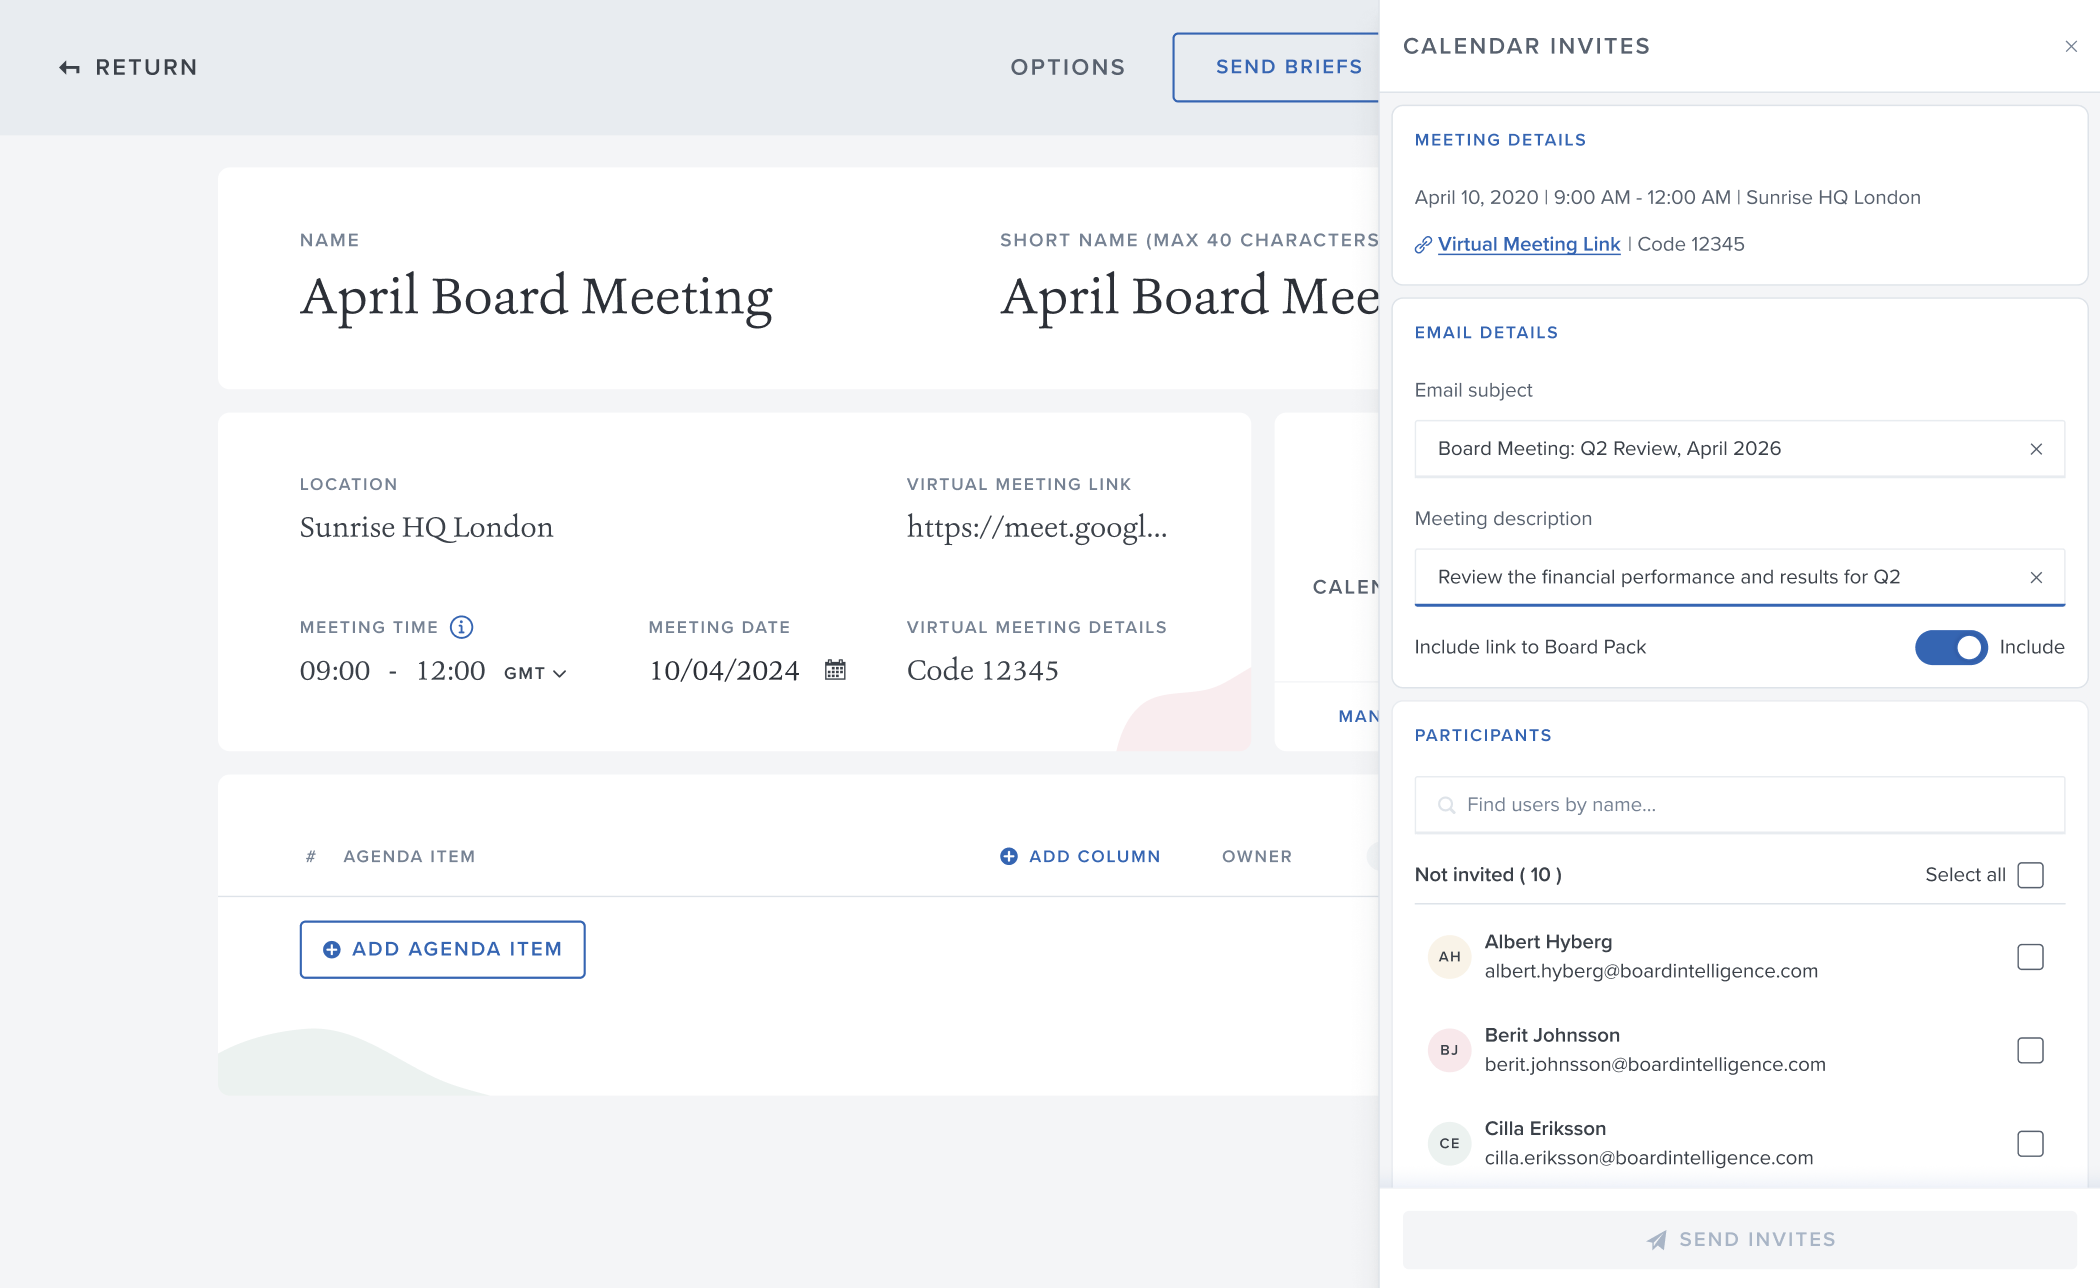Edit the Sunrise HQ London location
The height and width of the screenshot is (1288, 2100).
426,527
